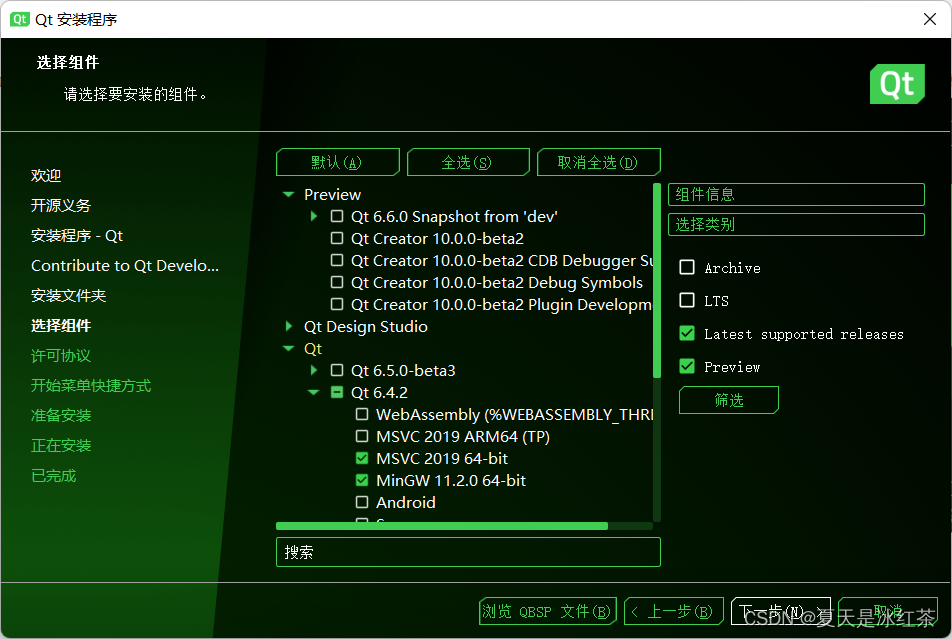952x639 pixels.
Task: Enable the Archive category filter
Action: tap(687, 267)
